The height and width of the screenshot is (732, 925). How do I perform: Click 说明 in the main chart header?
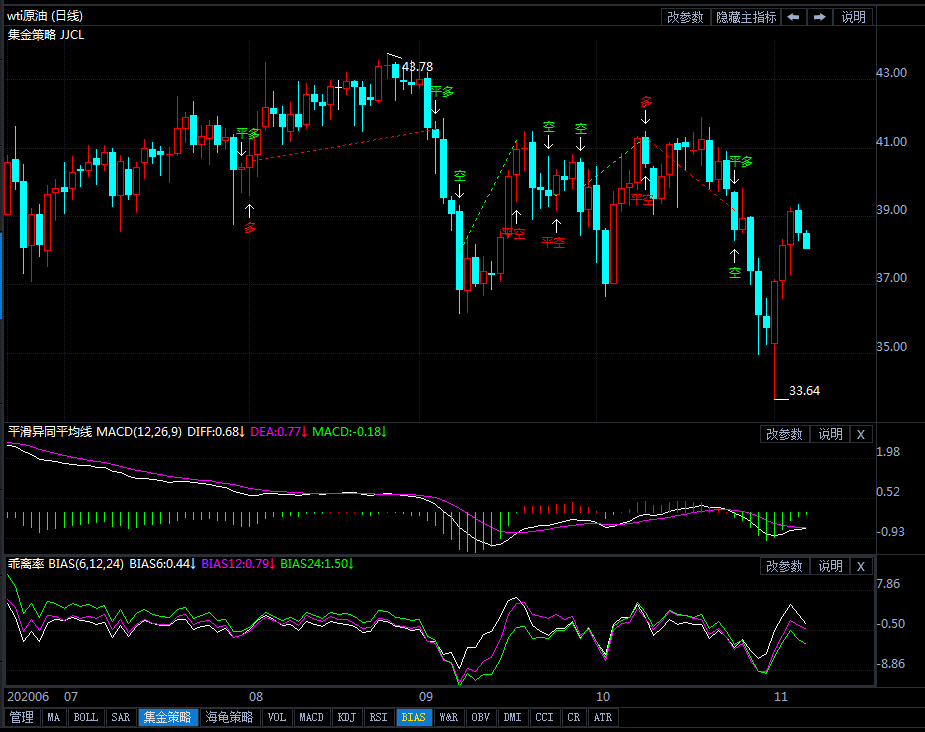[x=854, y=17]
